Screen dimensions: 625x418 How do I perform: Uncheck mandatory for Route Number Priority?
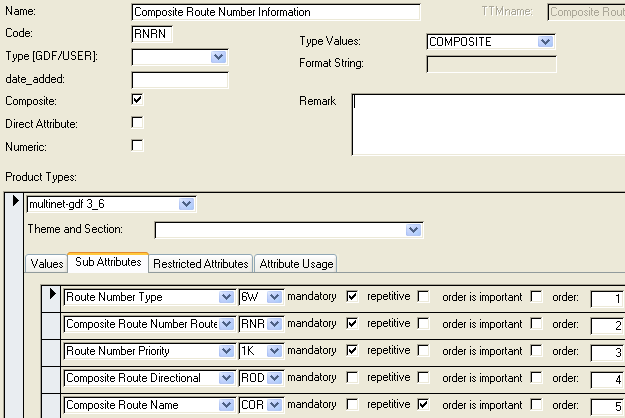(x=352, y=350)
